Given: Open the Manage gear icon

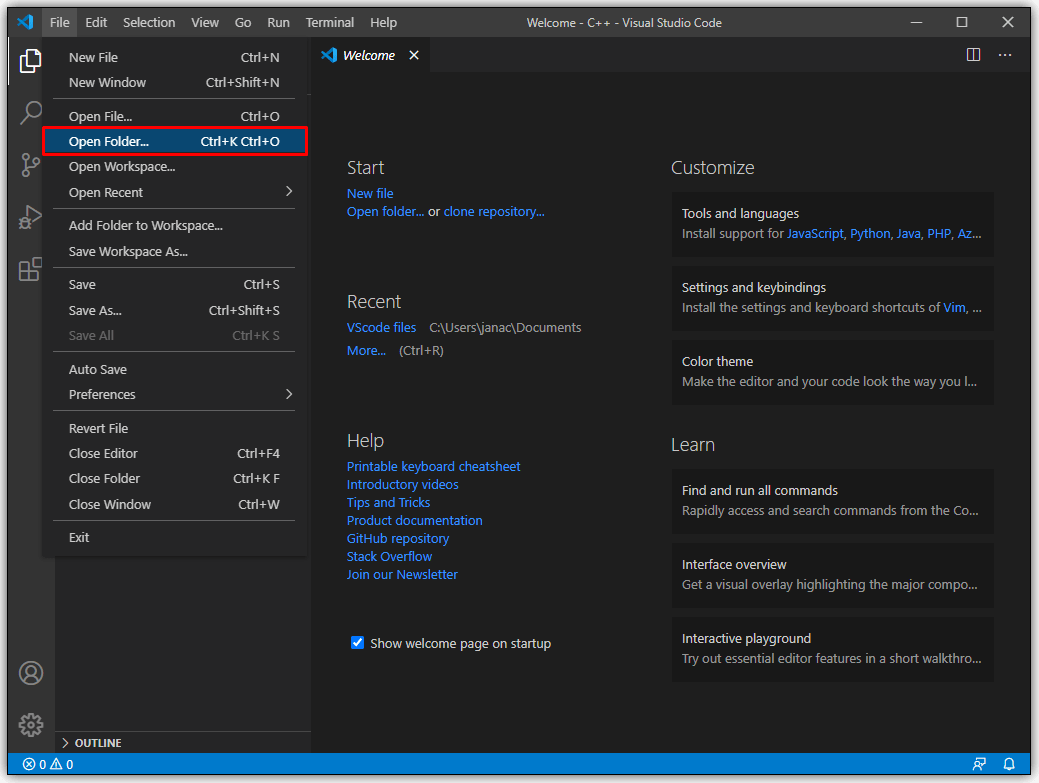Looking at the screenshot, I should pyautogui.click(x=30, y=725).
